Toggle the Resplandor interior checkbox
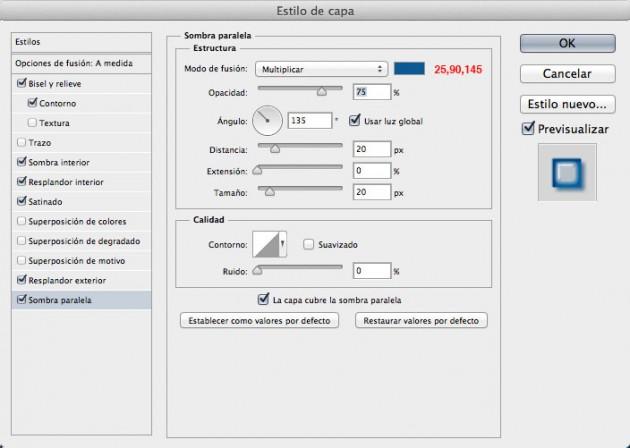 click(22, 182)
